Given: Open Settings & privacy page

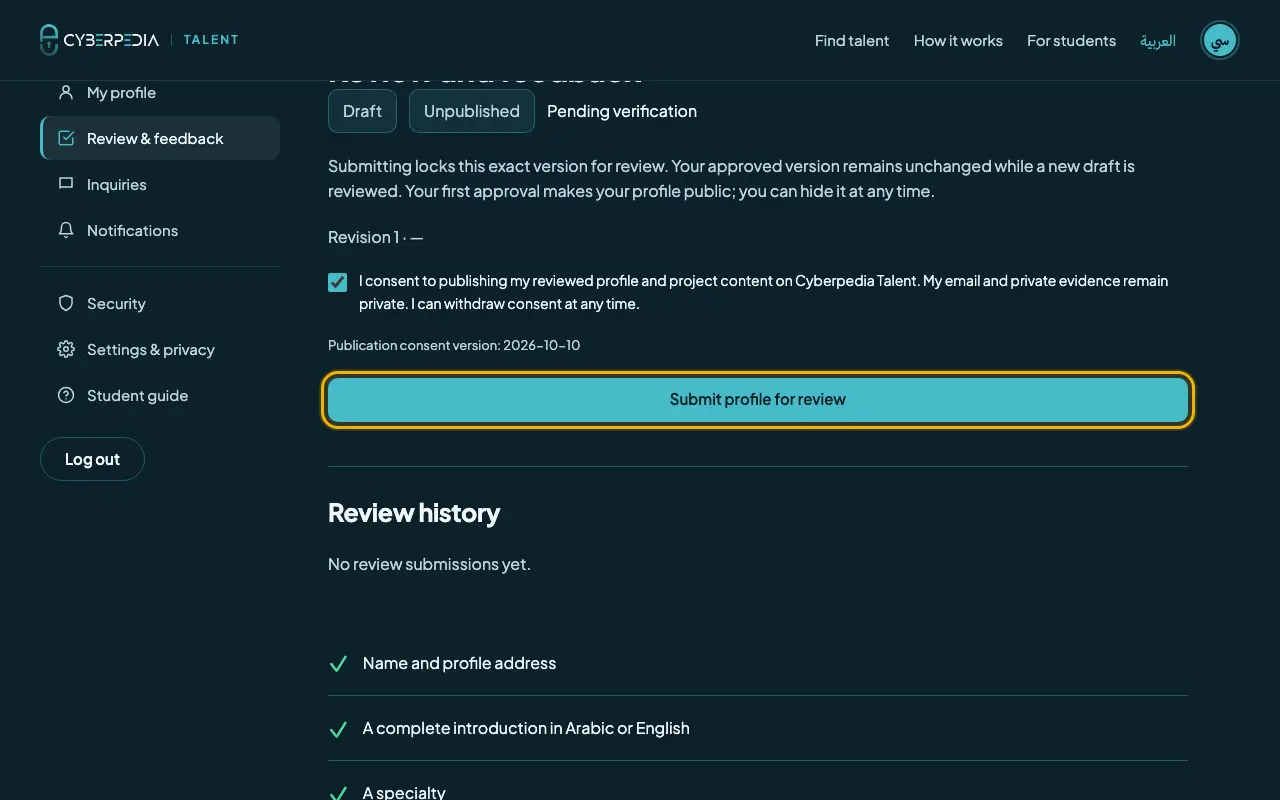Looking at the screenshot, I should [160, 349].
